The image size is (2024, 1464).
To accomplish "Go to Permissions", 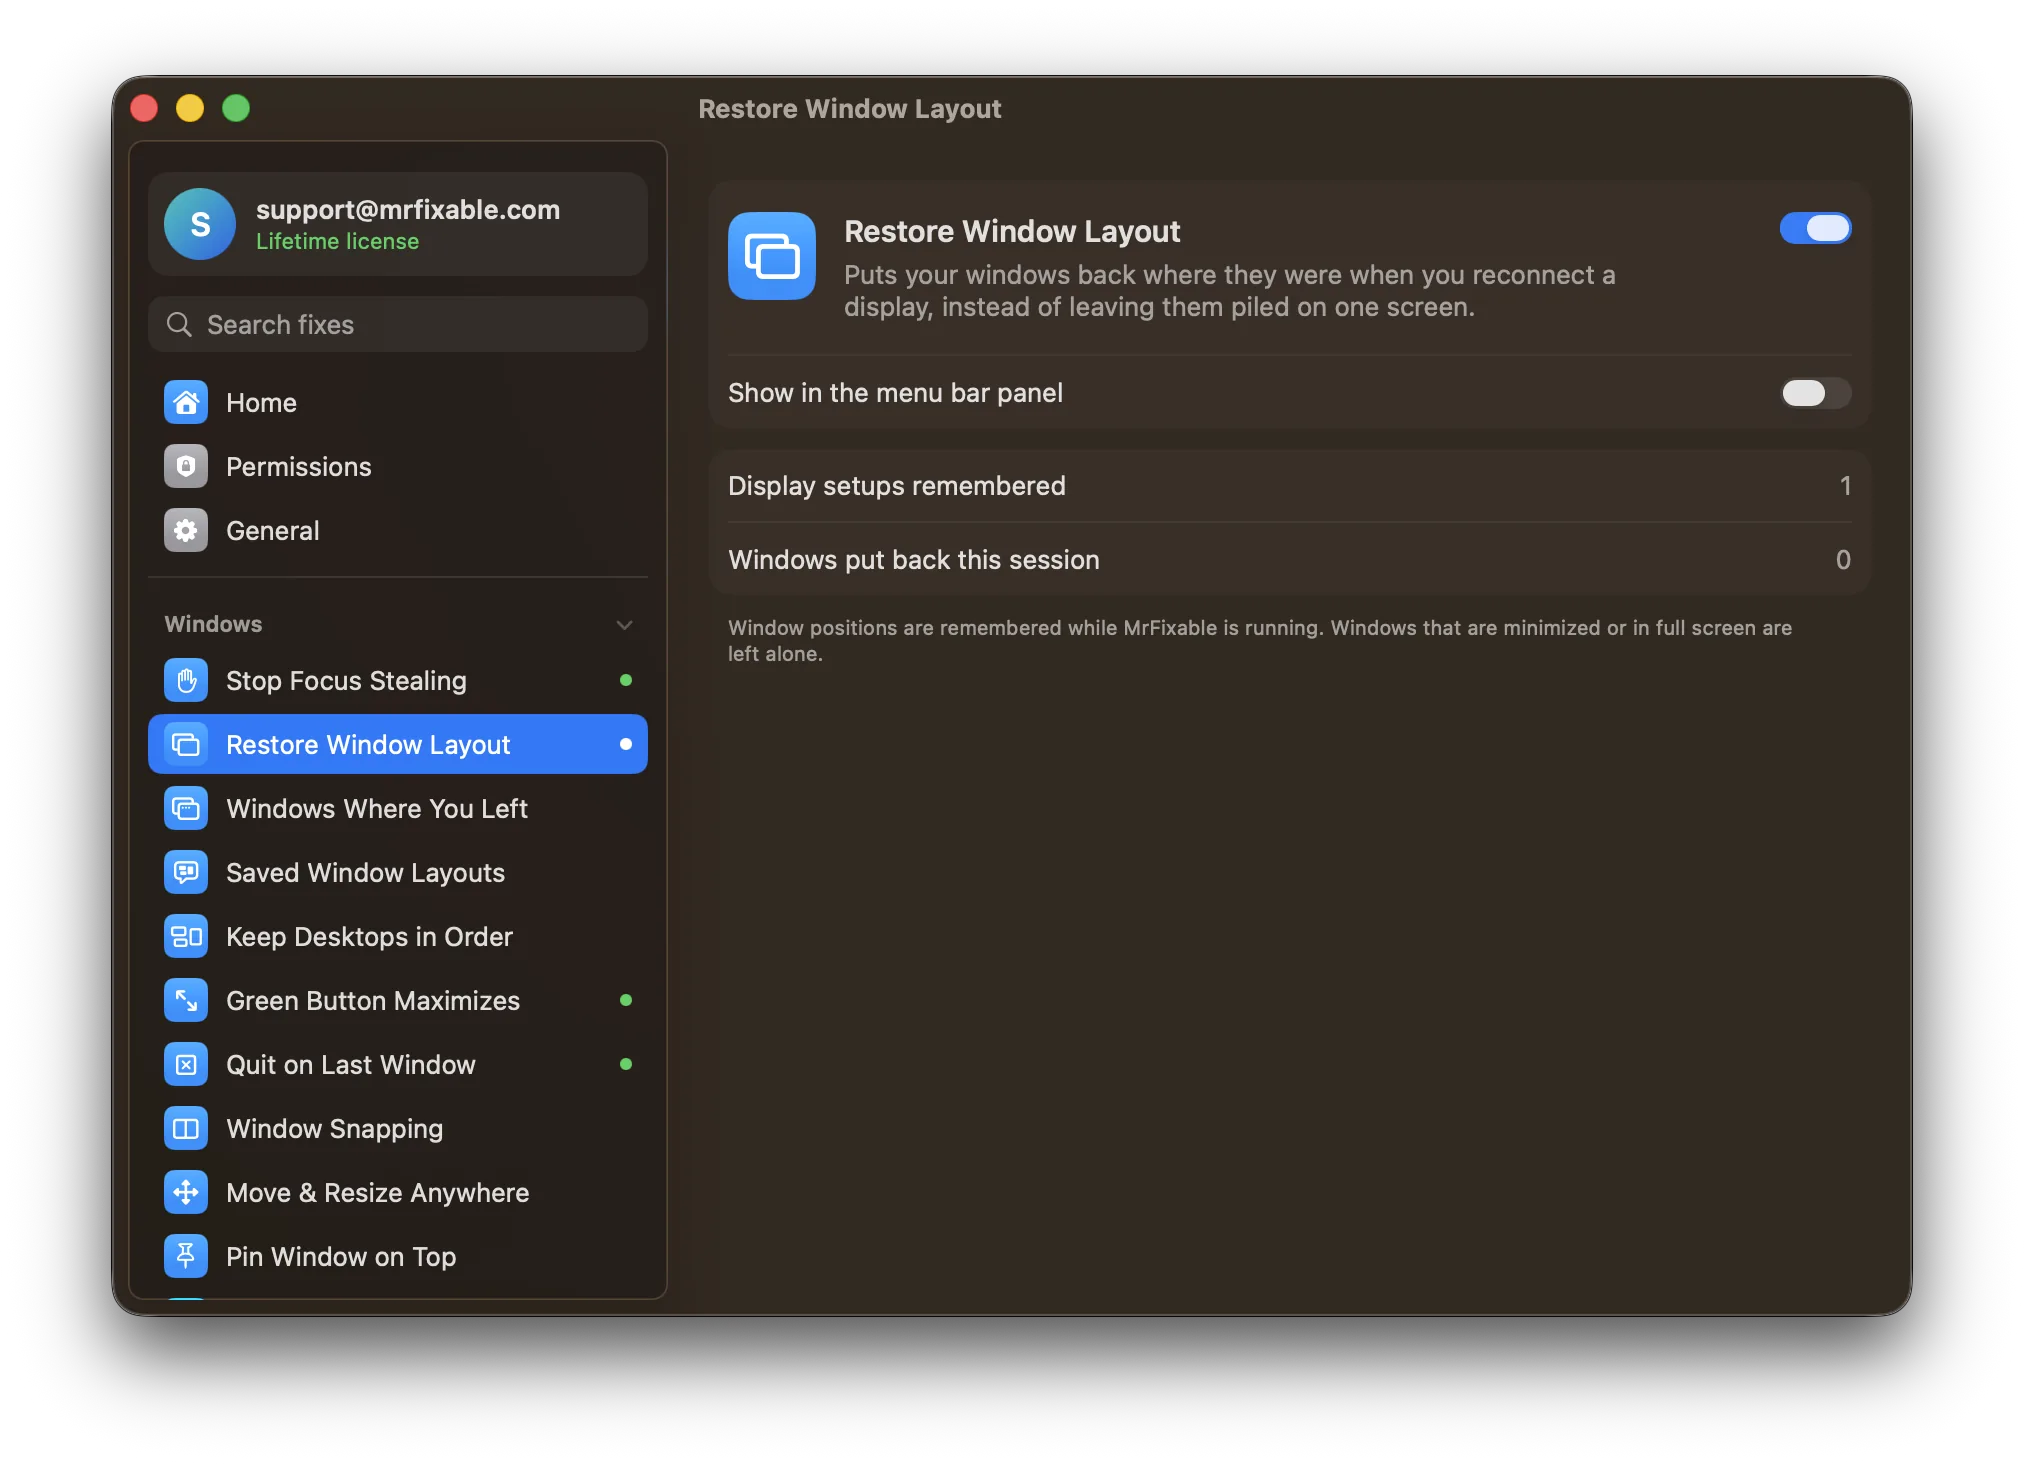I will click(398, 467).
